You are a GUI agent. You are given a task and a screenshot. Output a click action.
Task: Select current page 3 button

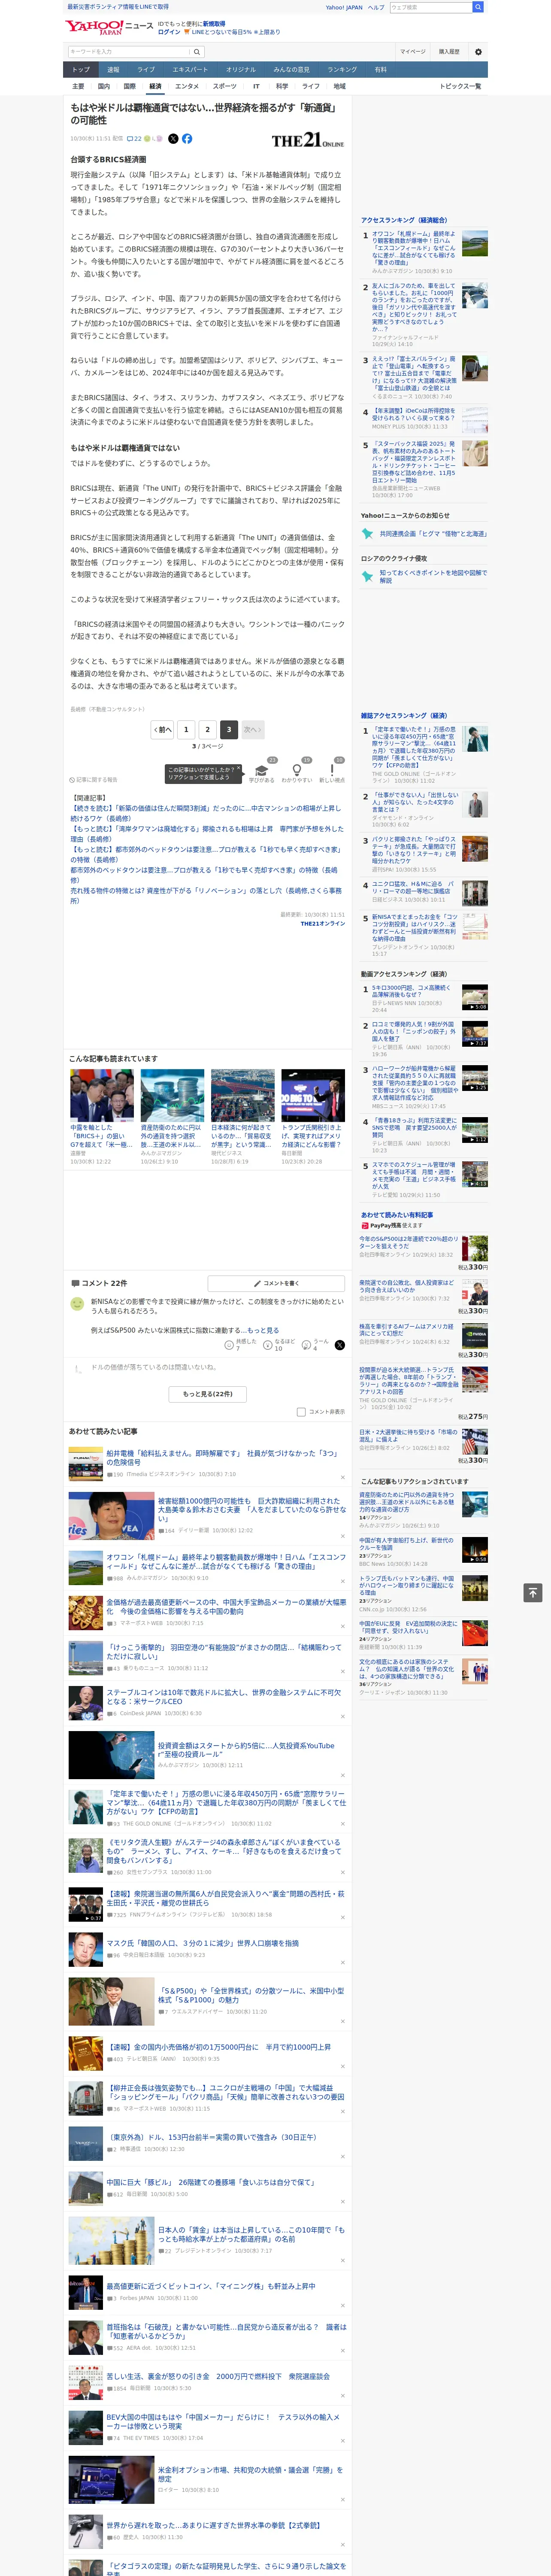tap(229, 729)
